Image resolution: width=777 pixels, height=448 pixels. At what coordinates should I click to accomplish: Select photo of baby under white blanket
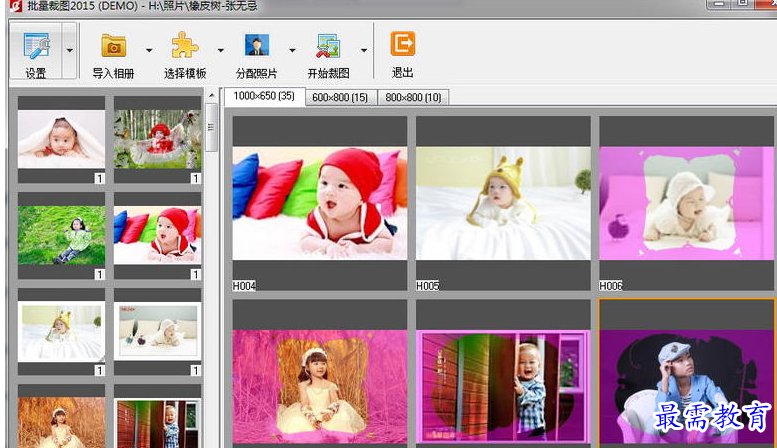coord(61,139)
